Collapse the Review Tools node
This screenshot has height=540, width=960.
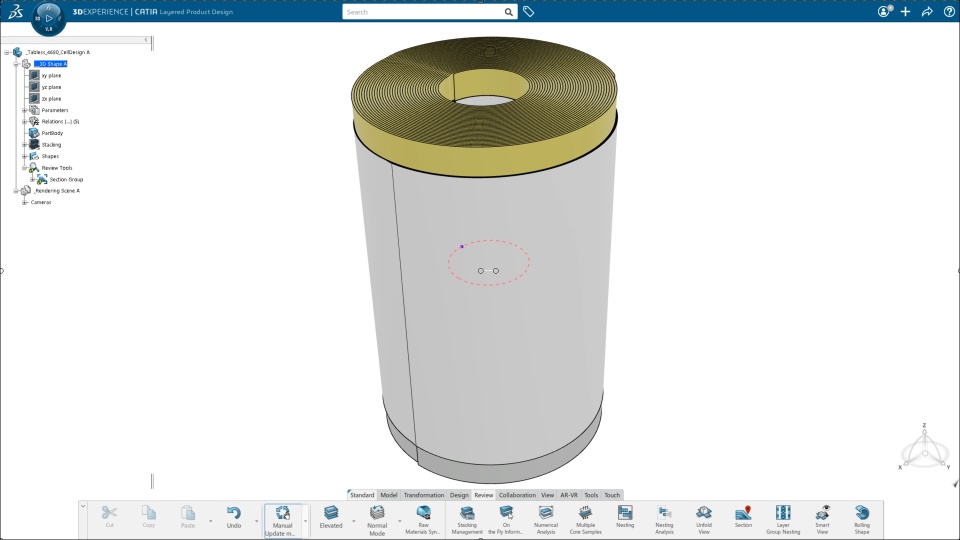(x=24, y=168)
